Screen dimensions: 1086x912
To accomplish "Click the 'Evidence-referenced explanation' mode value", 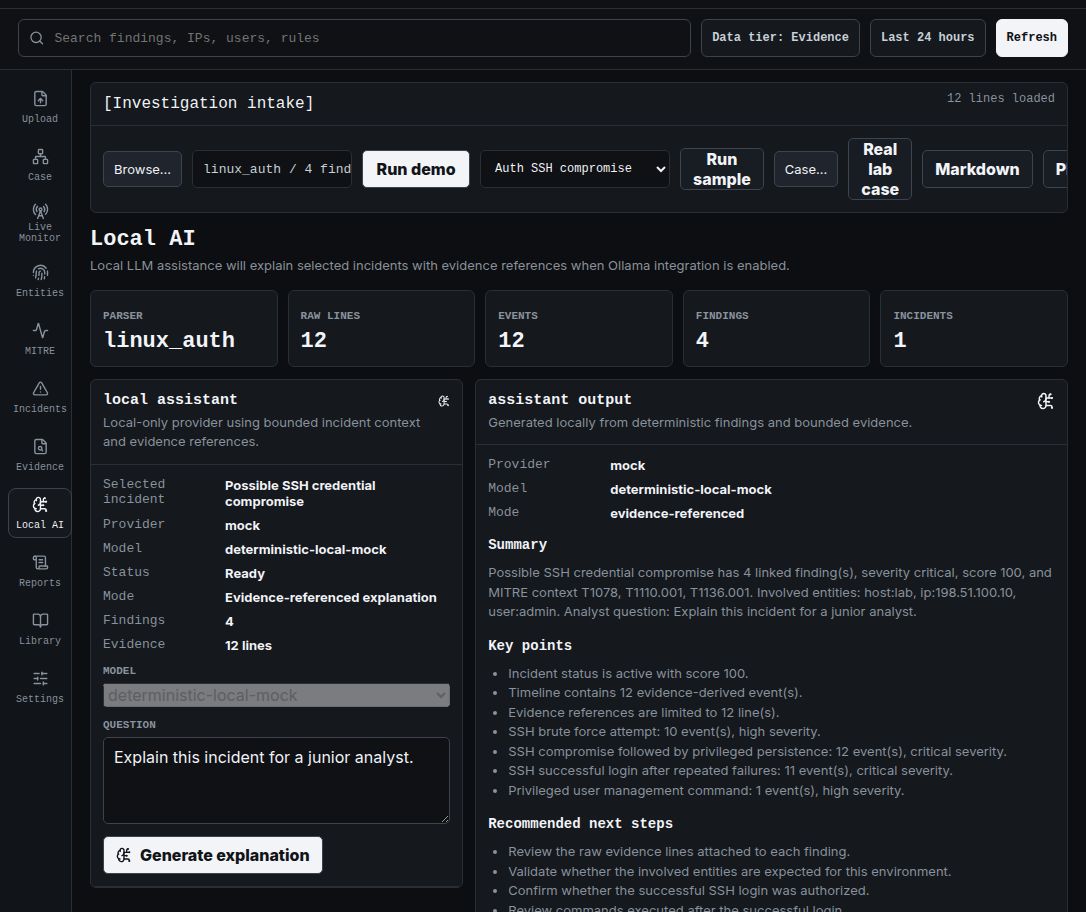I will tap(330, 598).
